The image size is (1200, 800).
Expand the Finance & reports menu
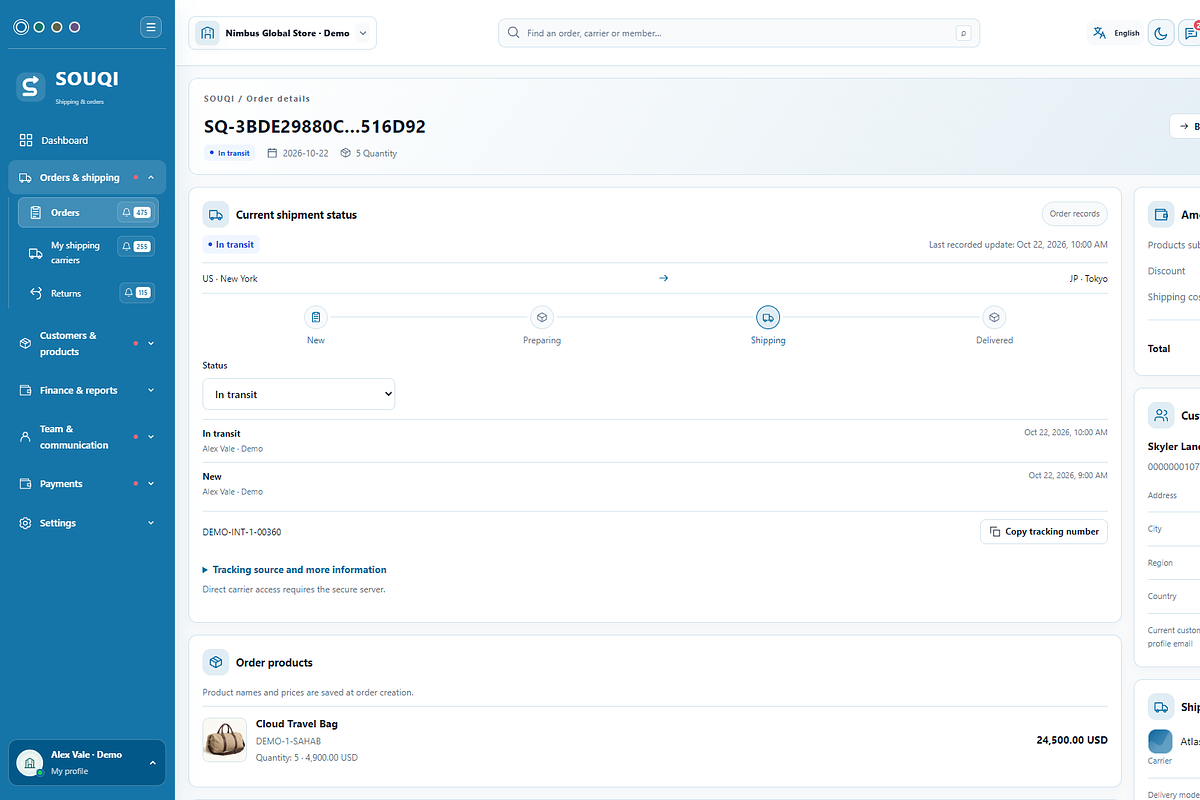[x=87, y=391]
